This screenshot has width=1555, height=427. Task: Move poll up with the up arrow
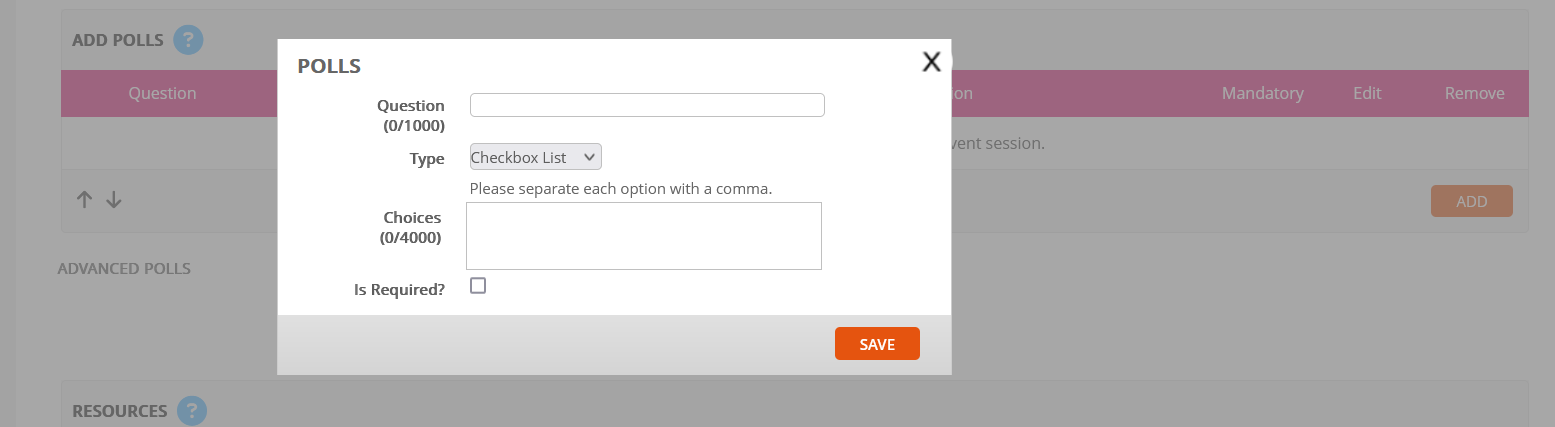click(x=85, y=200)
